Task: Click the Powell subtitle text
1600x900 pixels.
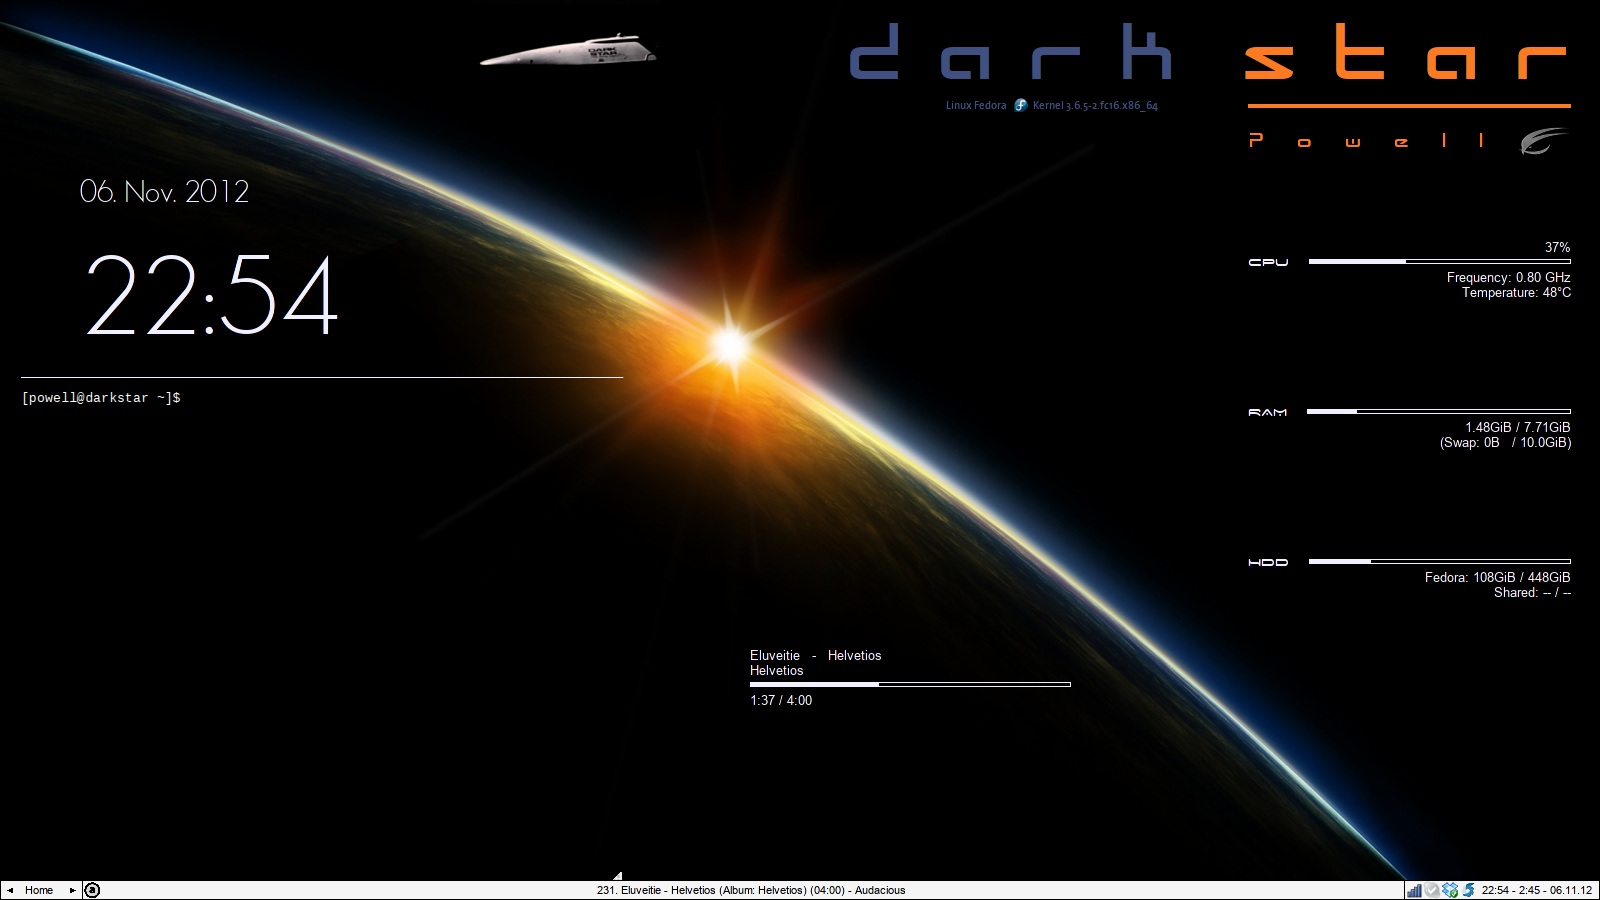Action: tap(1368, 140)
